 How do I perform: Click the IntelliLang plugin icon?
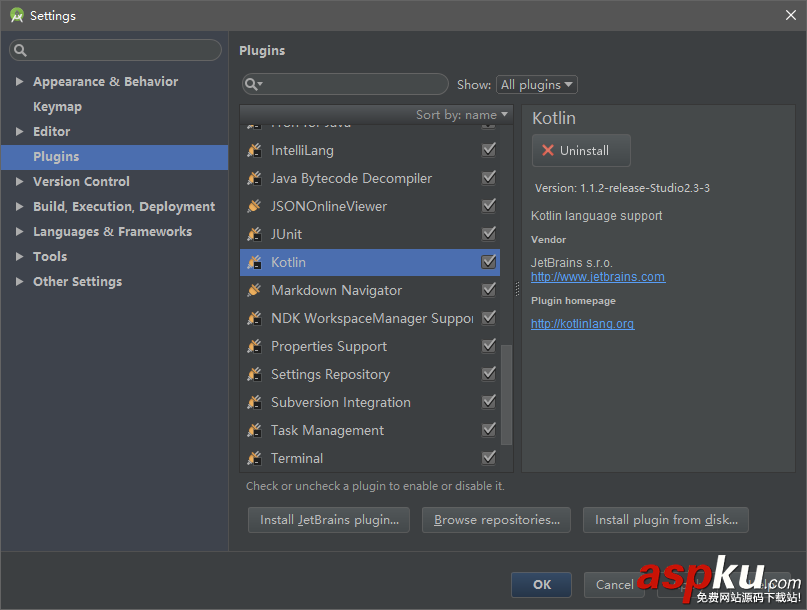pyautogui.click(x=254, y=150)
